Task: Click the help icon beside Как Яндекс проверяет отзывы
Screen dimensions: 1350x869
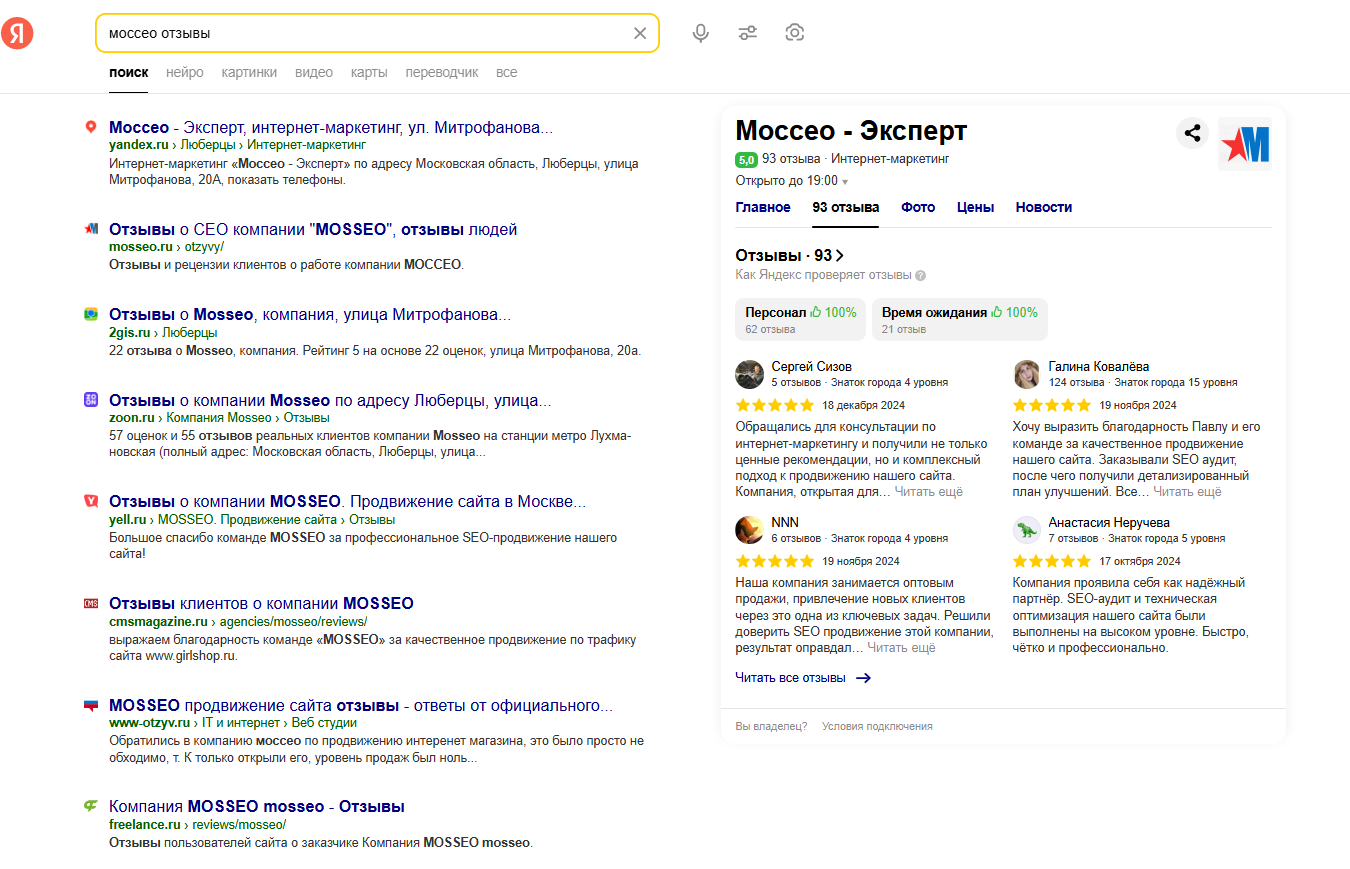Action: (920, 275)
